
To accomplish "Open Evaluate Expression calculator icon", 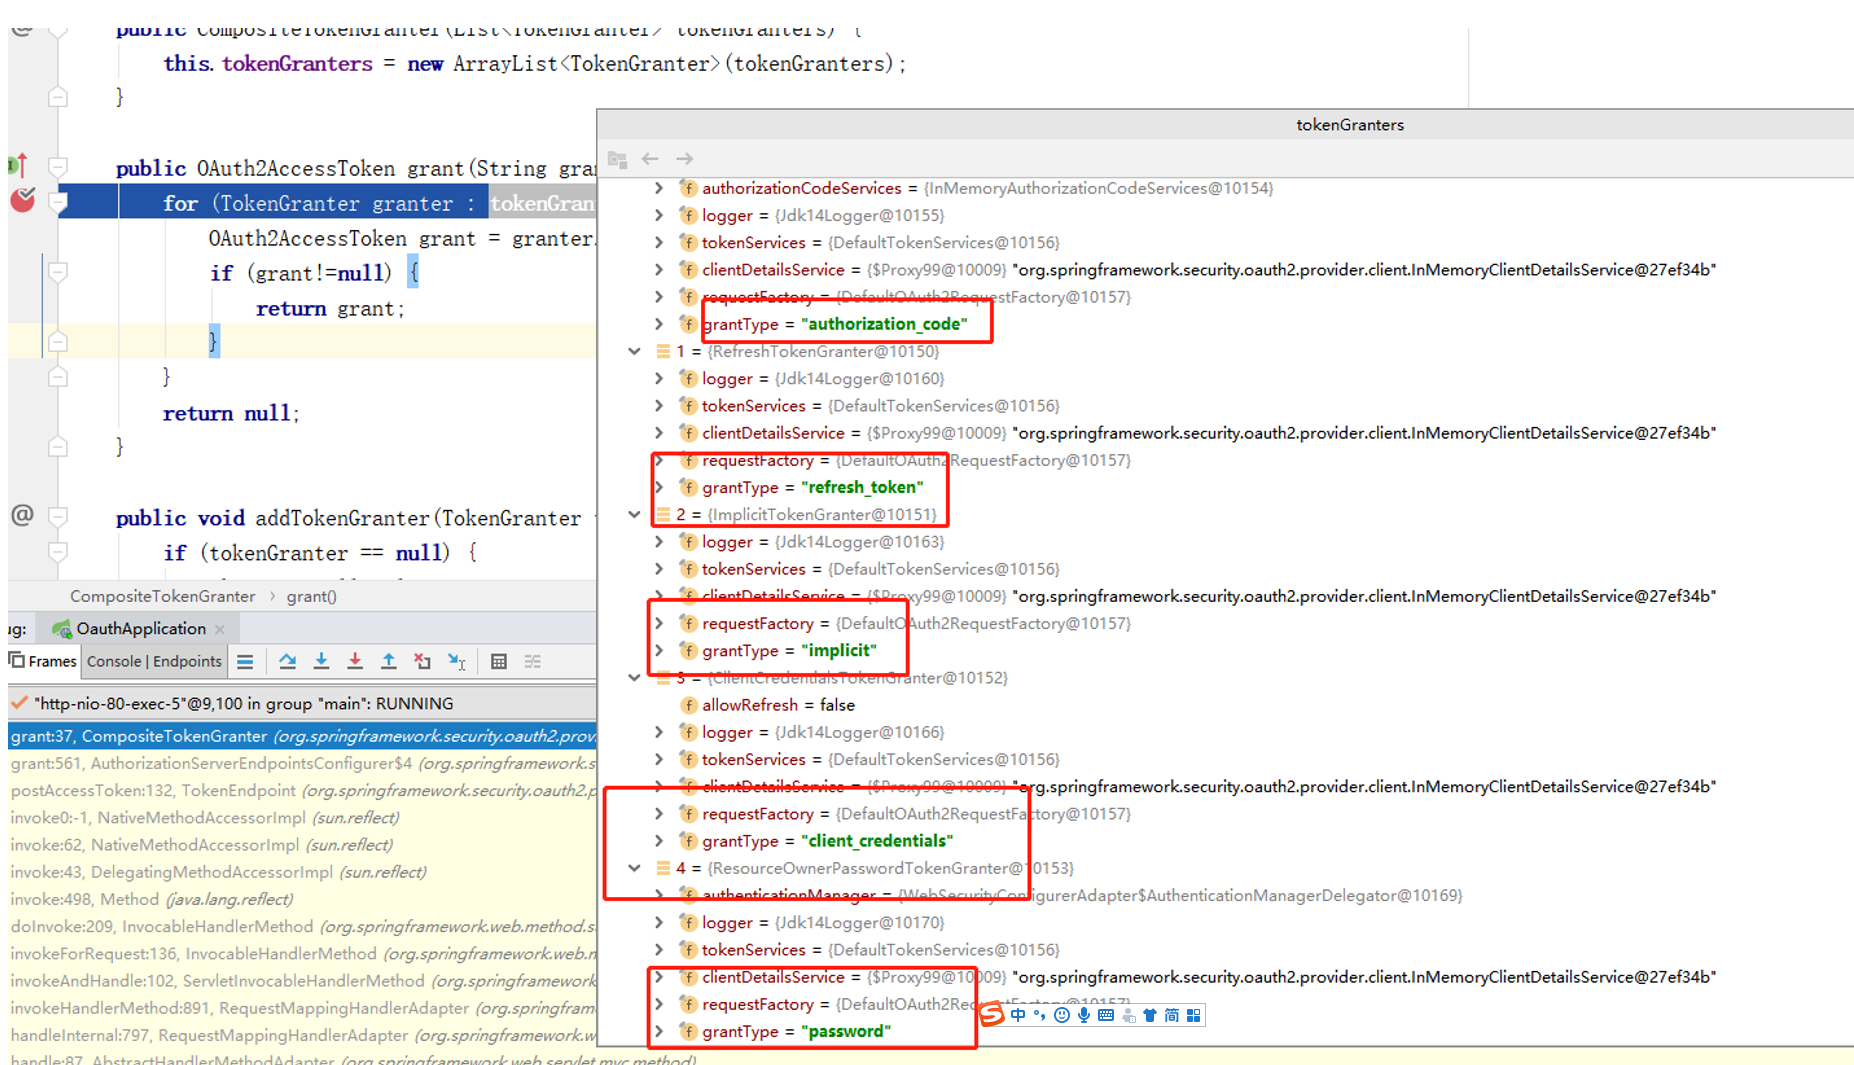I will click(x=499, y=661).
